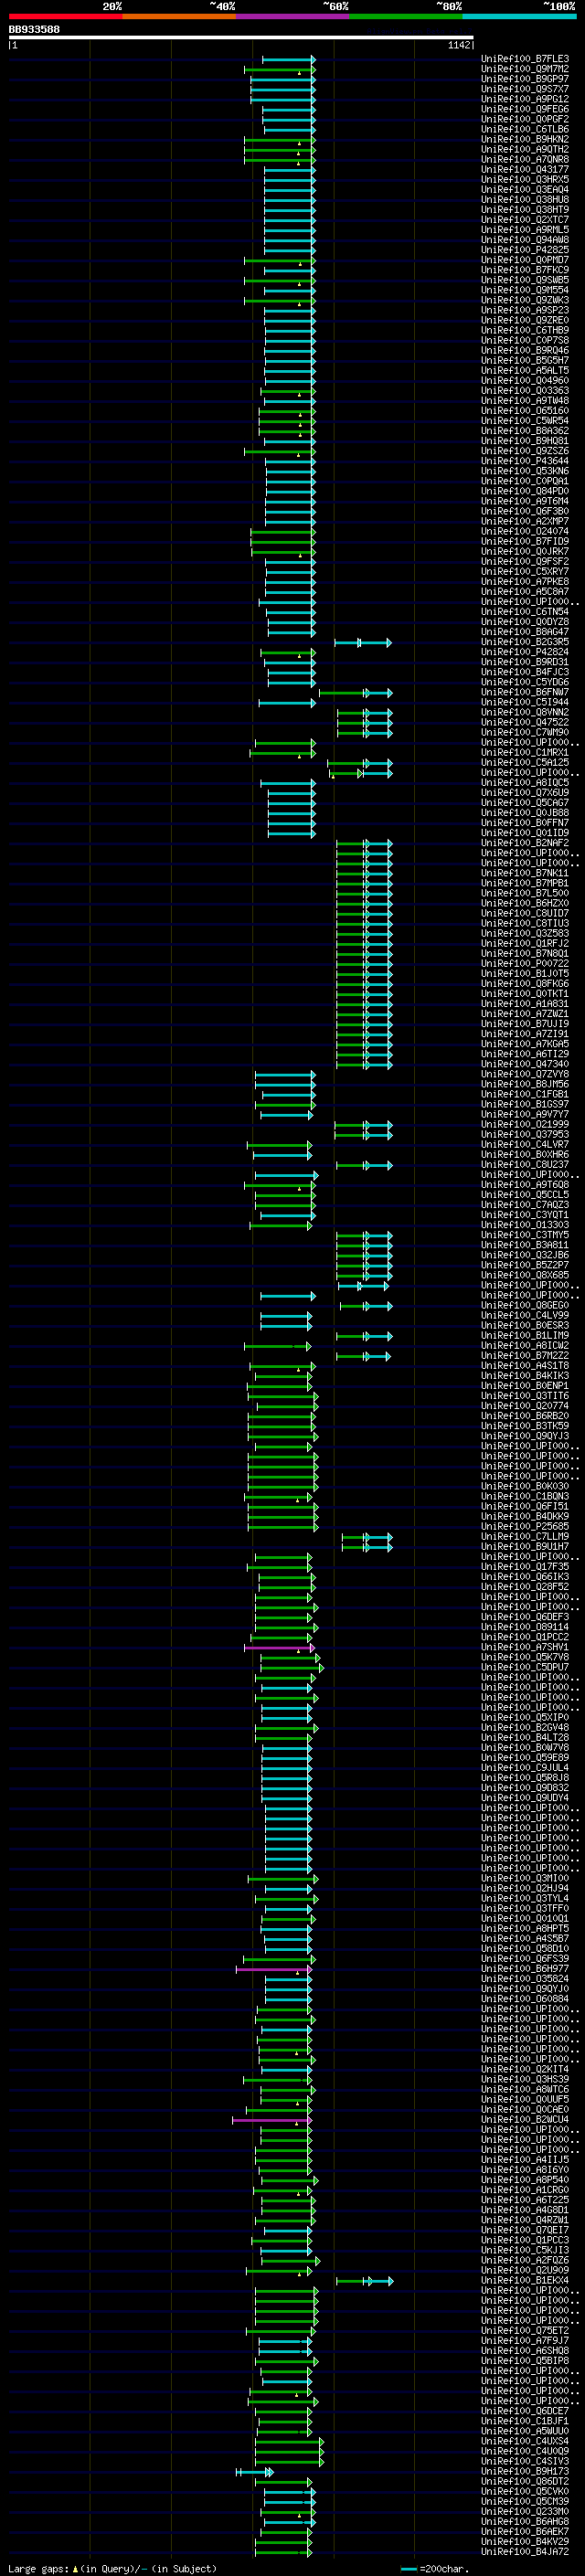Screen dimensions: 585x2576
Task: Open hit UniRef100_Q9S7X7
Action: click(x=525, y=89)
